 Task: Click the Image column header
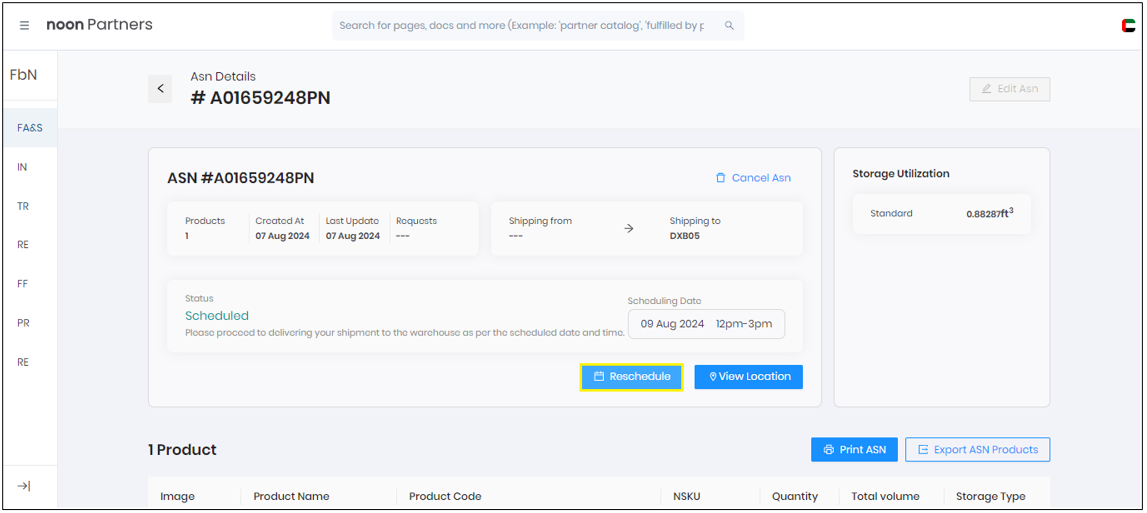point(178,496)
